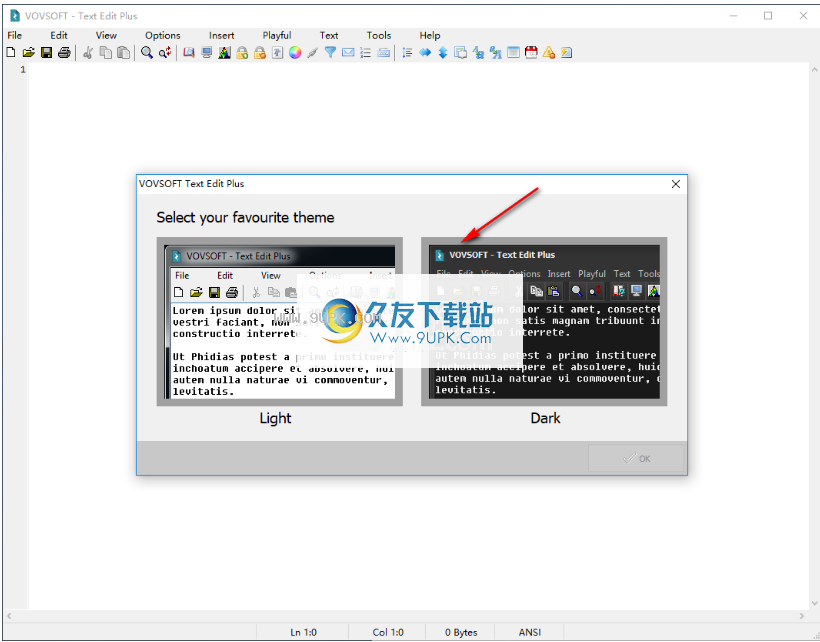Click the overlapping windows icon
This screenshot has height=642, width=820.
tap(461, 52)
